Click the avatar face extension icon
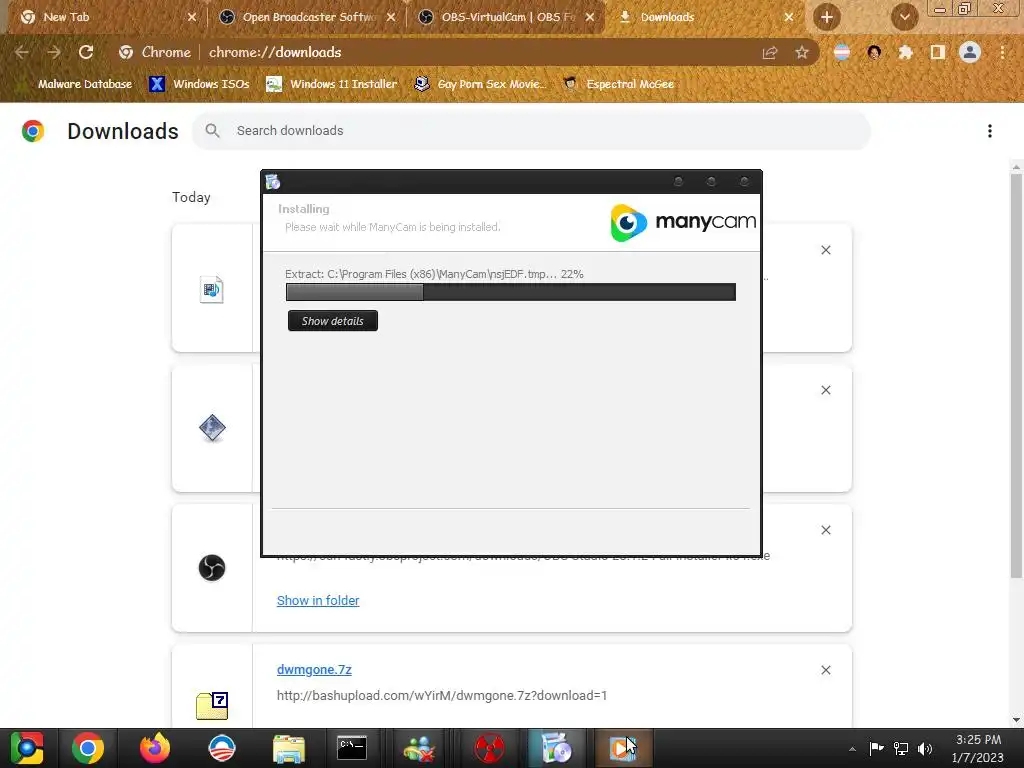 coord(874,52)
